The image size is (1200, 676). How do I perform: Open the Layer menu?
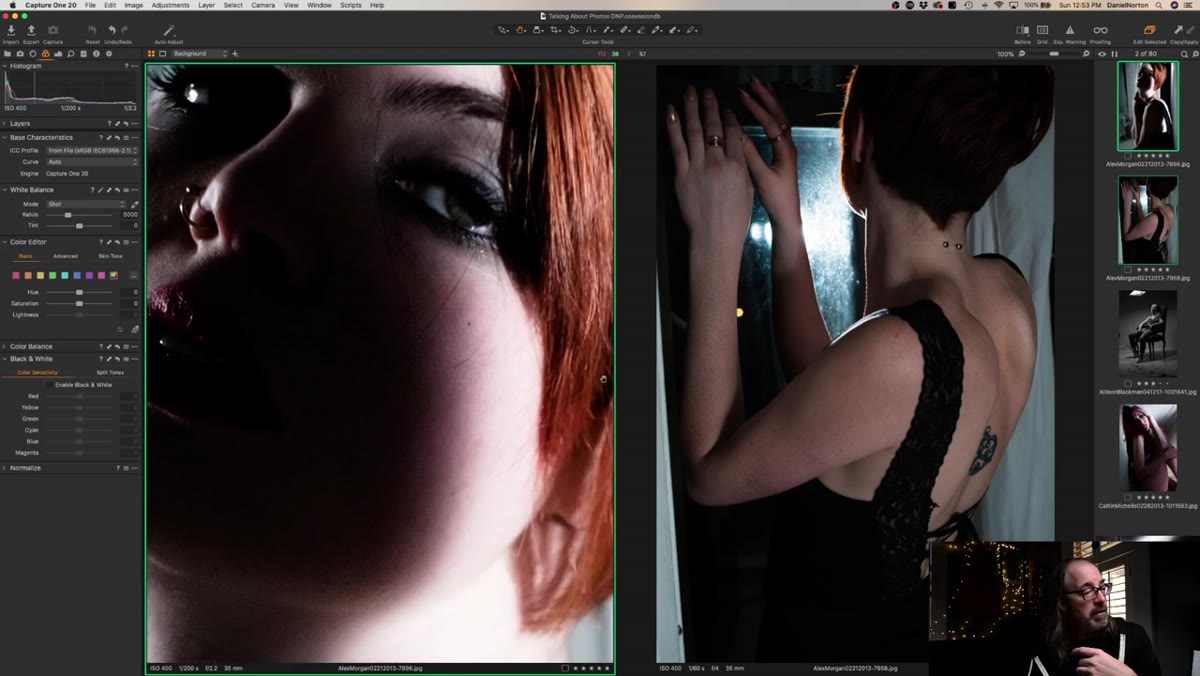pyautogui.click(x=206, y=5)
